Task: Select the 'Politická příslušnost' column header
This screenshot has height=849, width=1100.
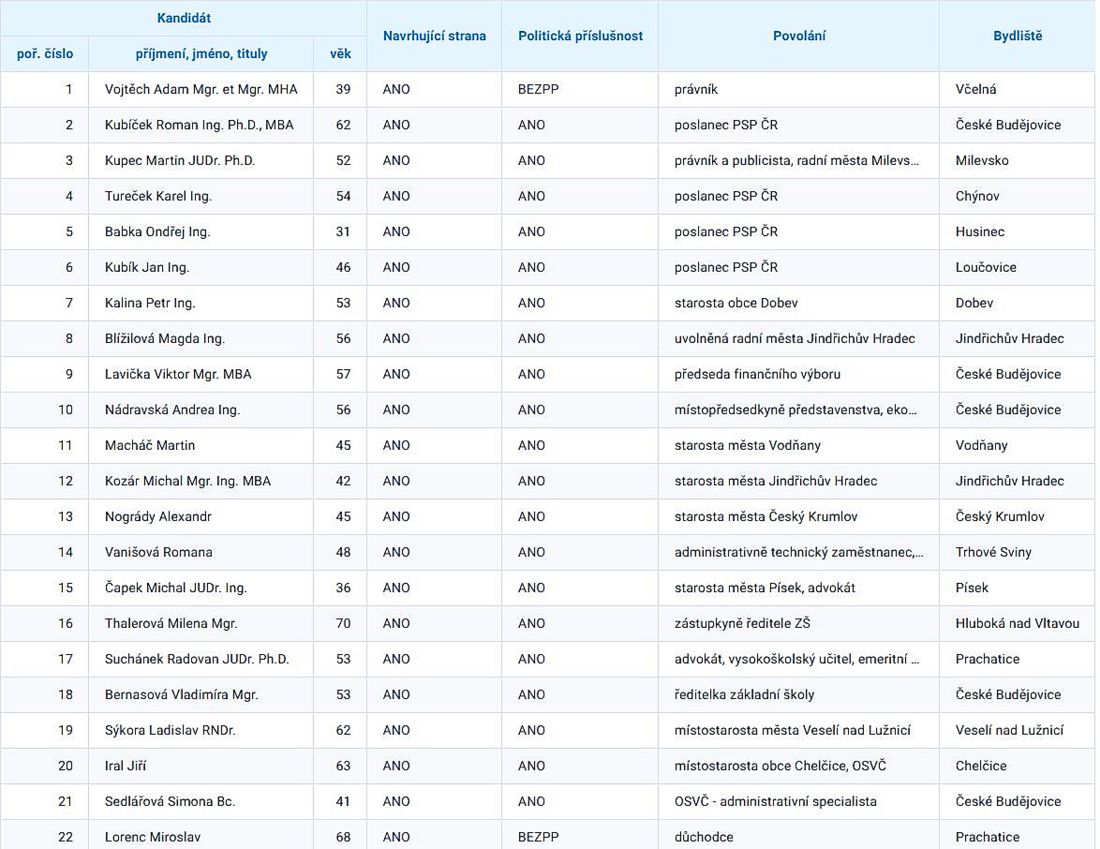Action: 580,36
